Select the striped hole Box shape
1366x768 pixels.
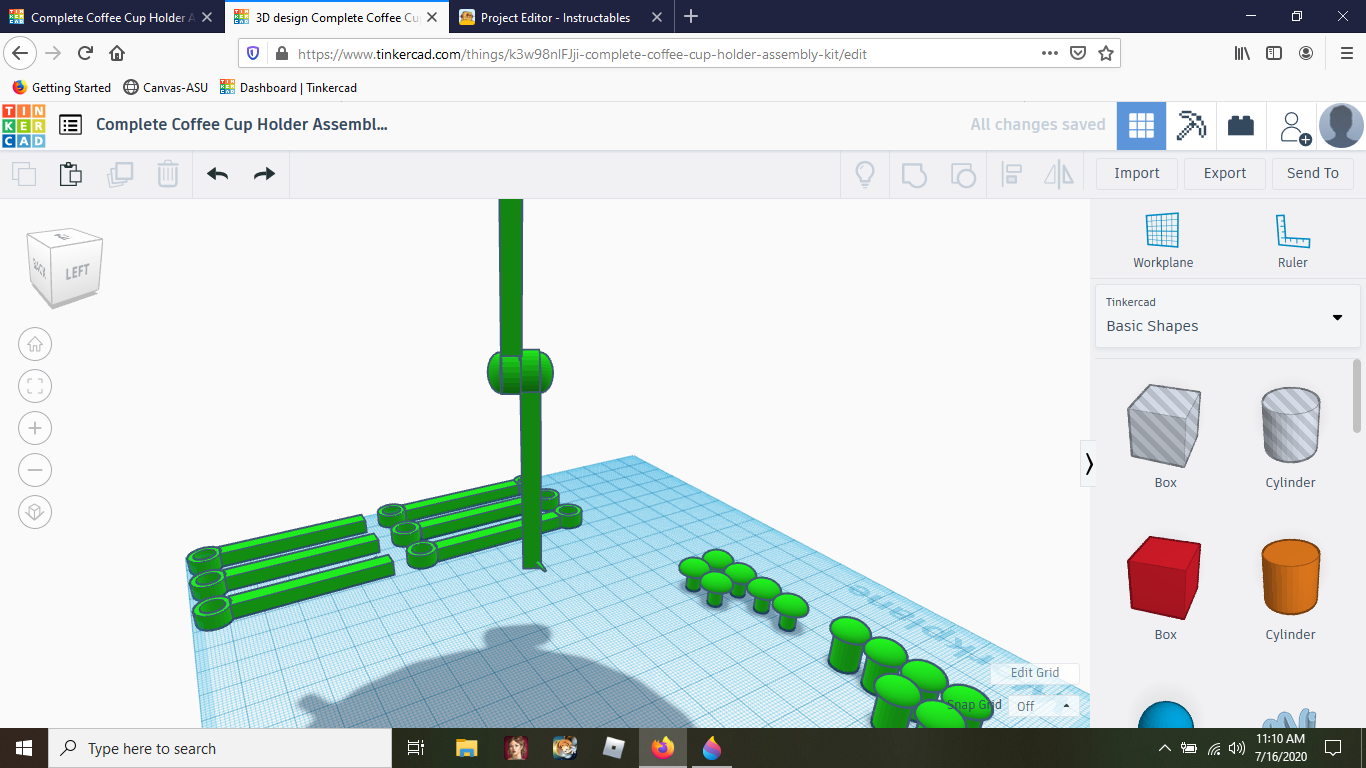[x=1164, y=427]
